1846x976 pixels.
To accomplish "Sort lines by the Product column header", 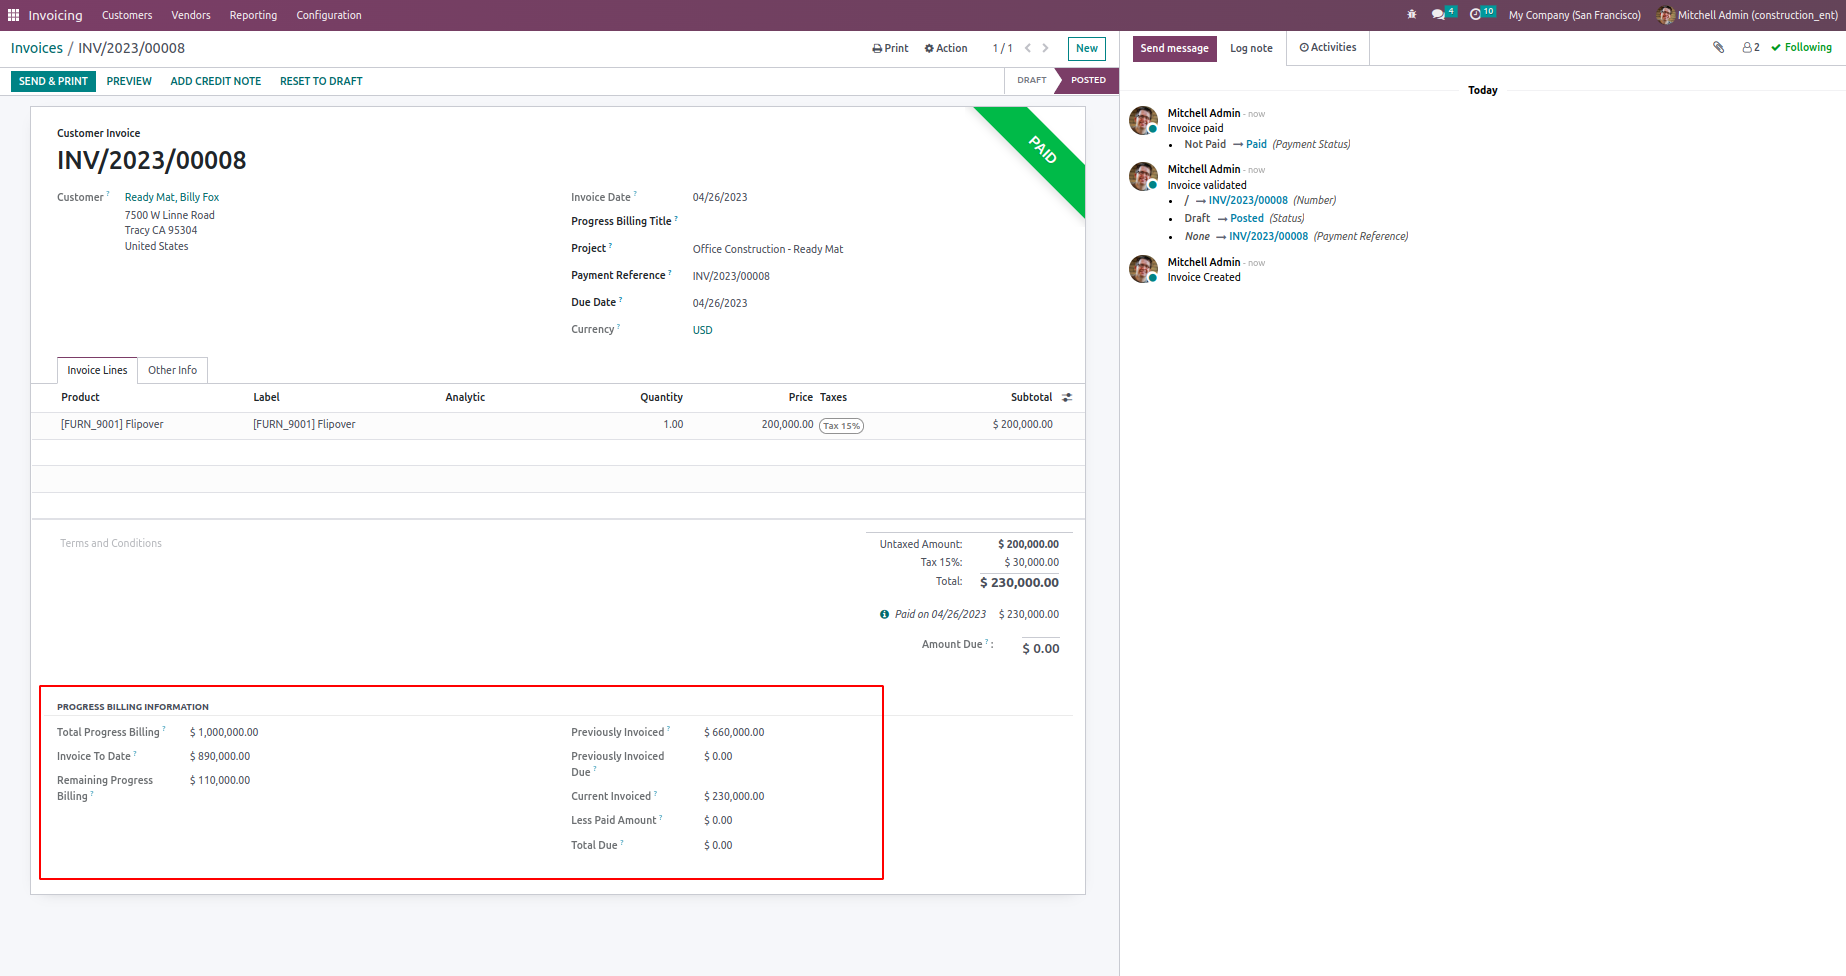I will click(80, 397).
